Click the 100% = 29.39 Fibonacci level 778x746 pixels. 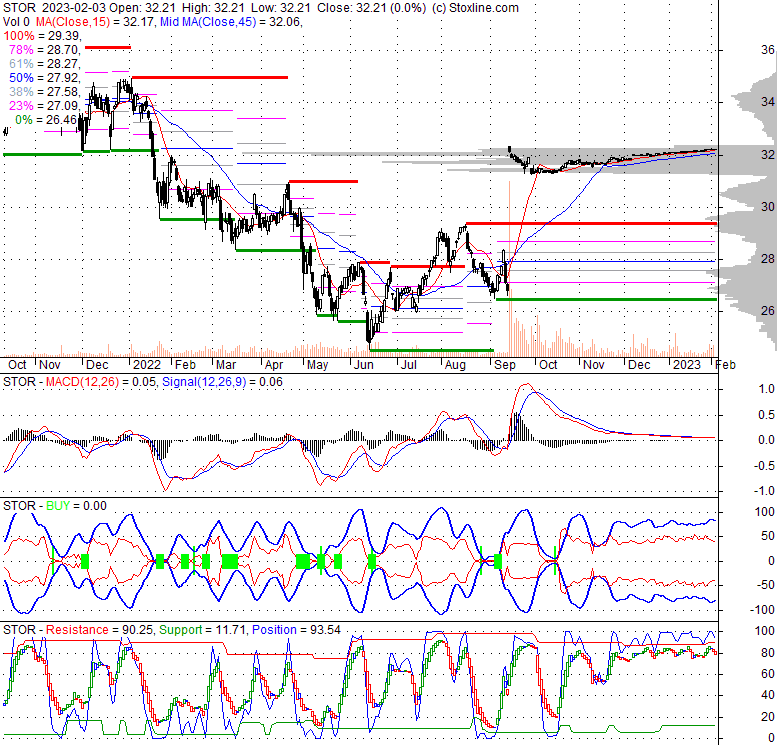42,36
